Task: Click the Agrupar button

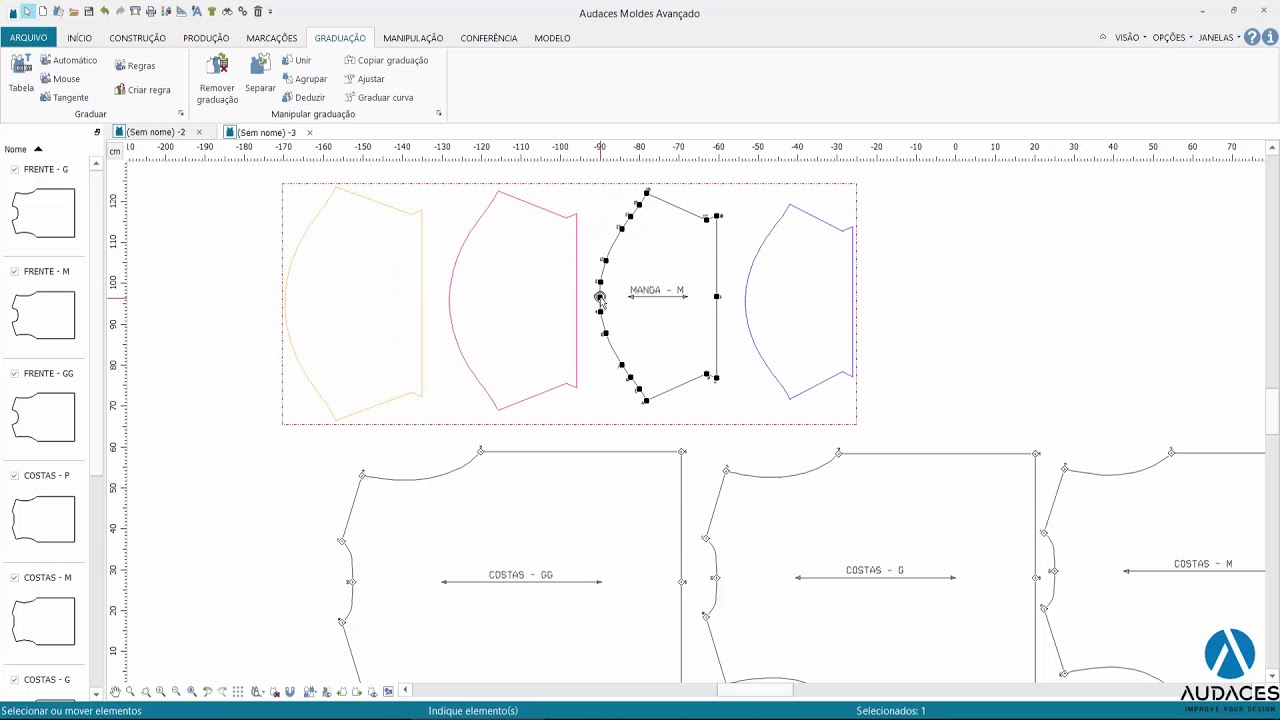Action: [x=305, y=79]
